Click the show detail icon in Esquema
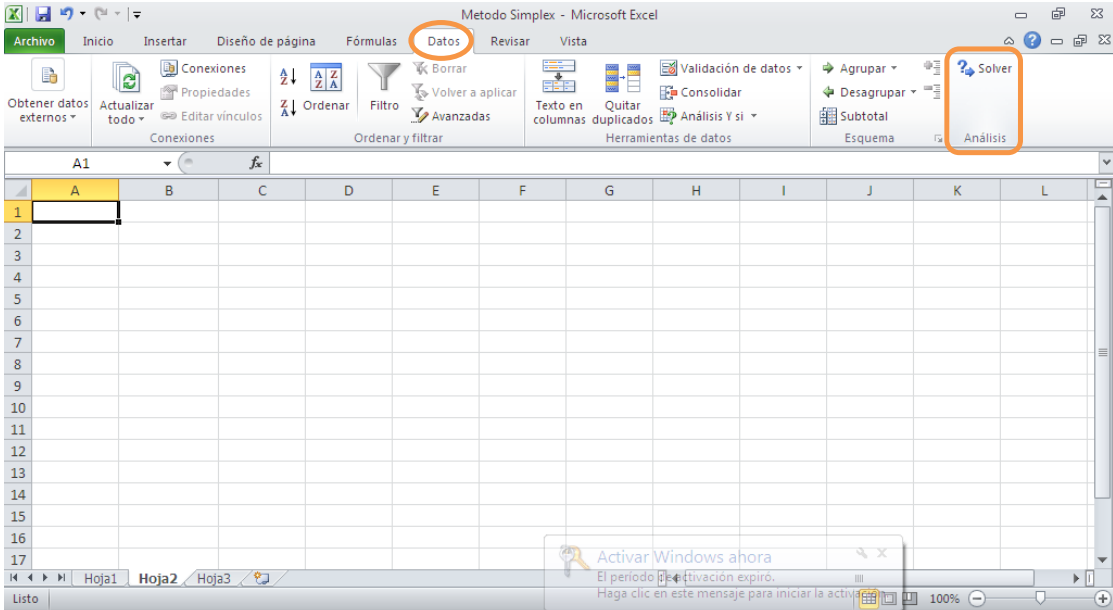Image resolution: width=1113 pixels, height=610 pixels. click(932, 67)
